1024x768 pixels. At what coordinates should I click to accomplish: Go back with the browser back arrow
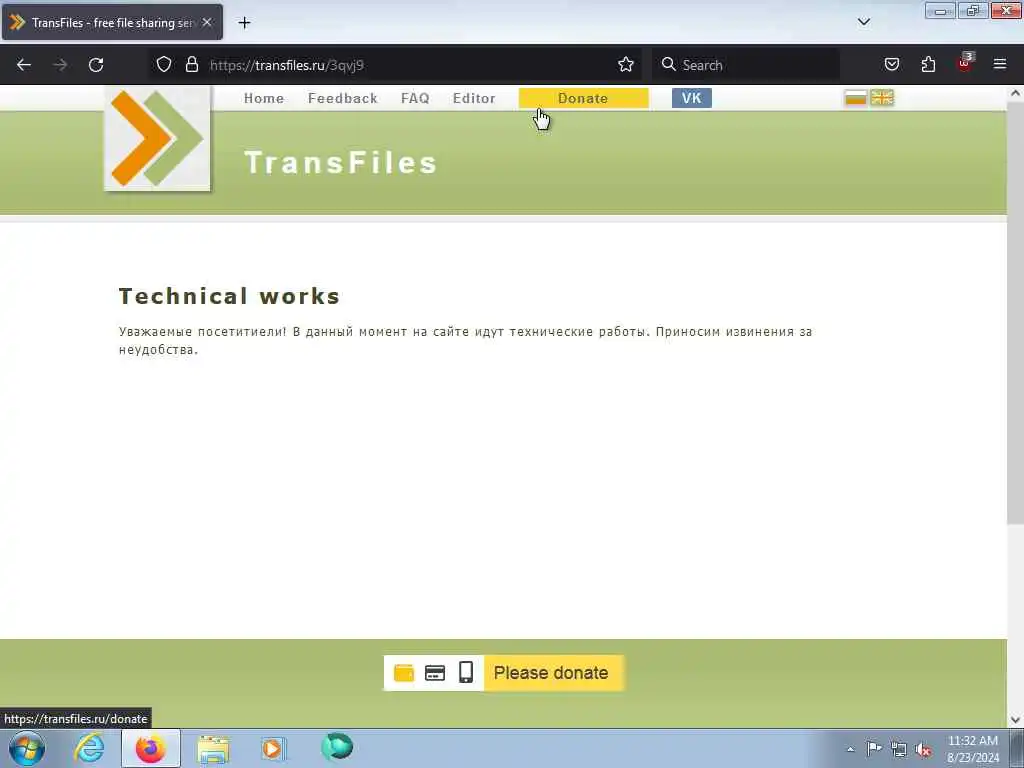coord(24,65)
